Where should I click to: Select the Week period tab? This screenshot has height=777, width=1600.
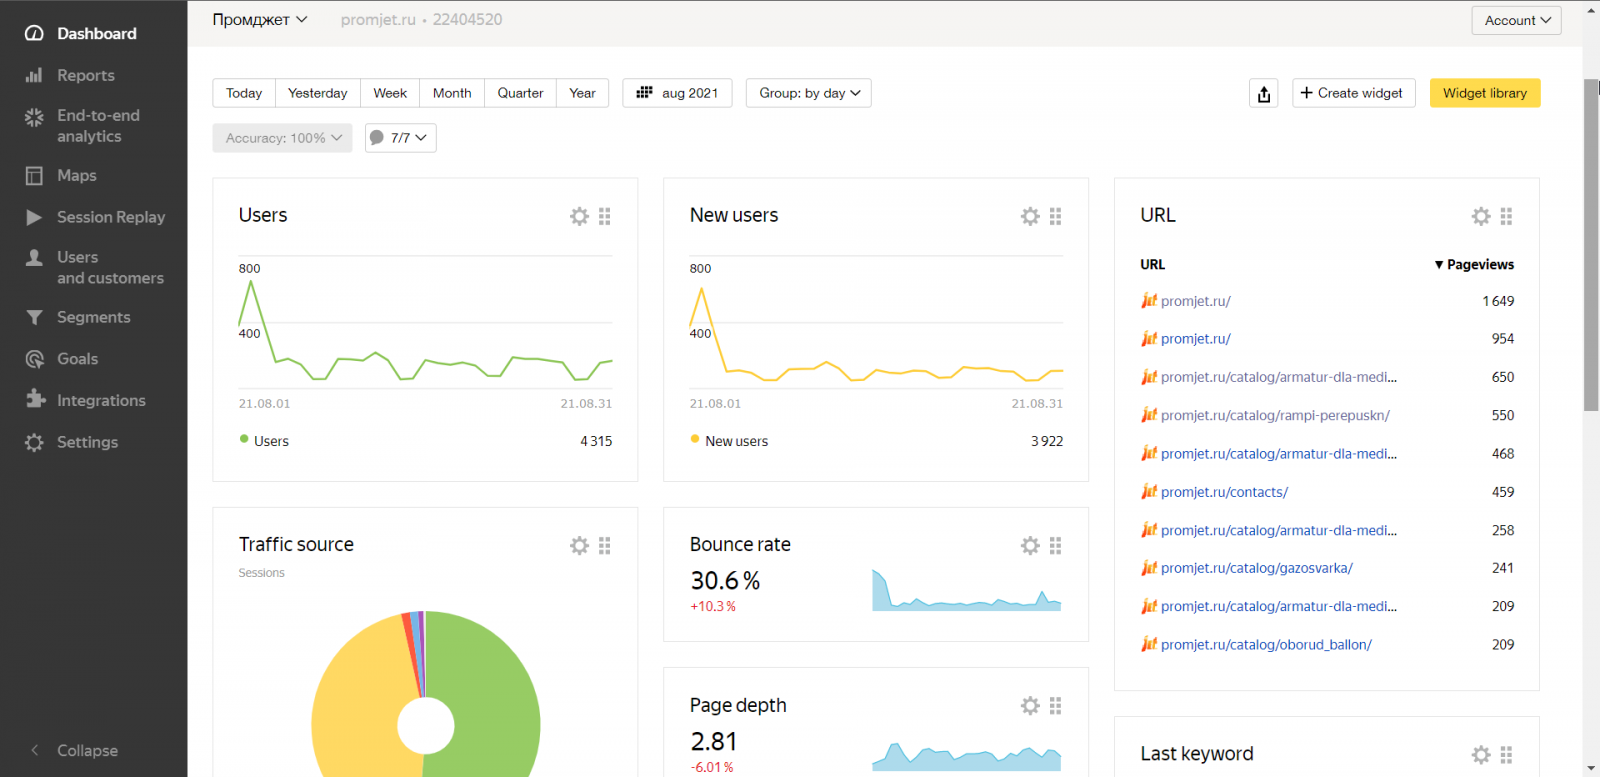pos(390,93)
